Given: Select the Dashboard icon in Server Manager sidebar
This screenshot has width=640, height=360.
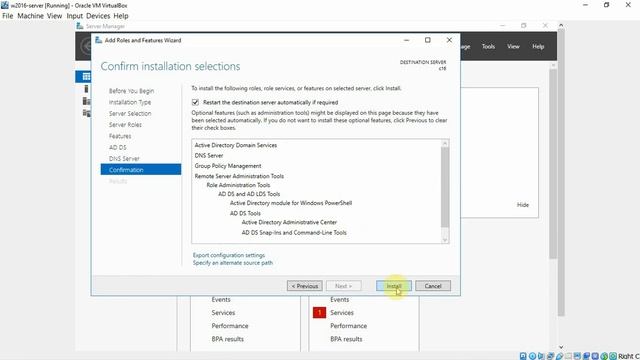Looking at the screenshot, I should click(86, 76).
